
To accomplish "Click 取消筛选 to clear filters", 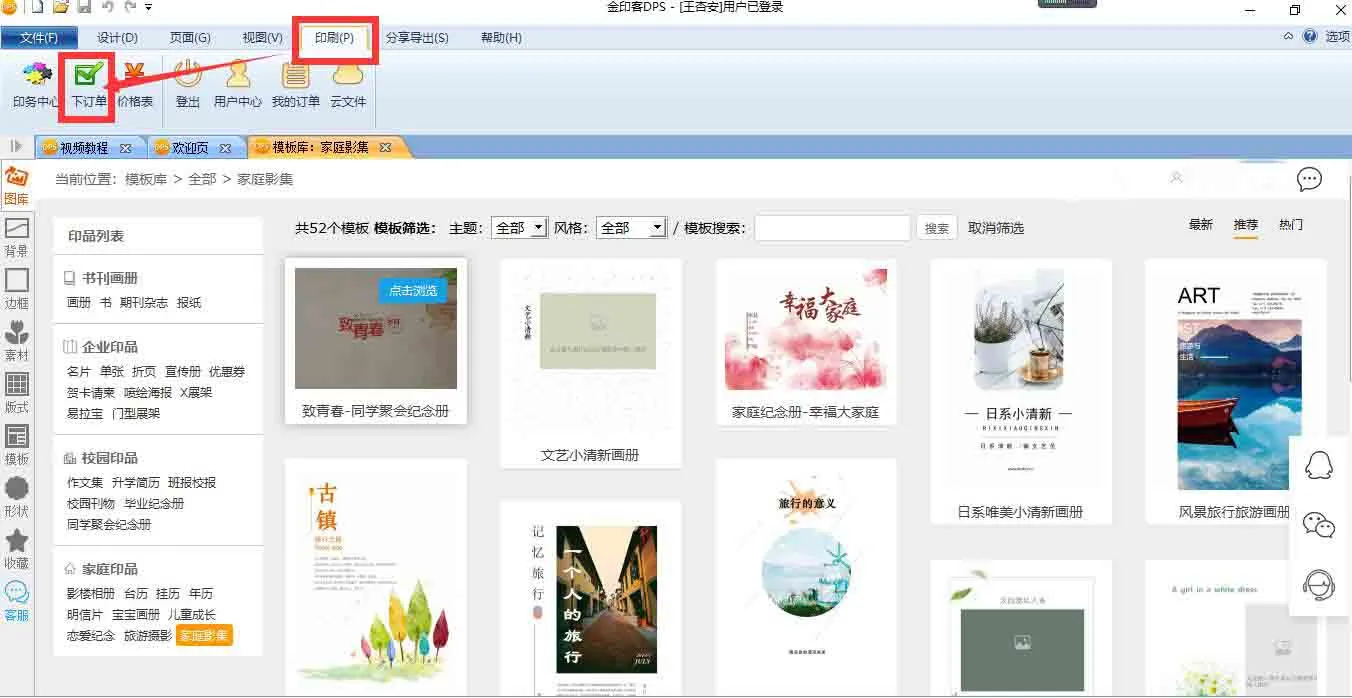I will 995,228.
